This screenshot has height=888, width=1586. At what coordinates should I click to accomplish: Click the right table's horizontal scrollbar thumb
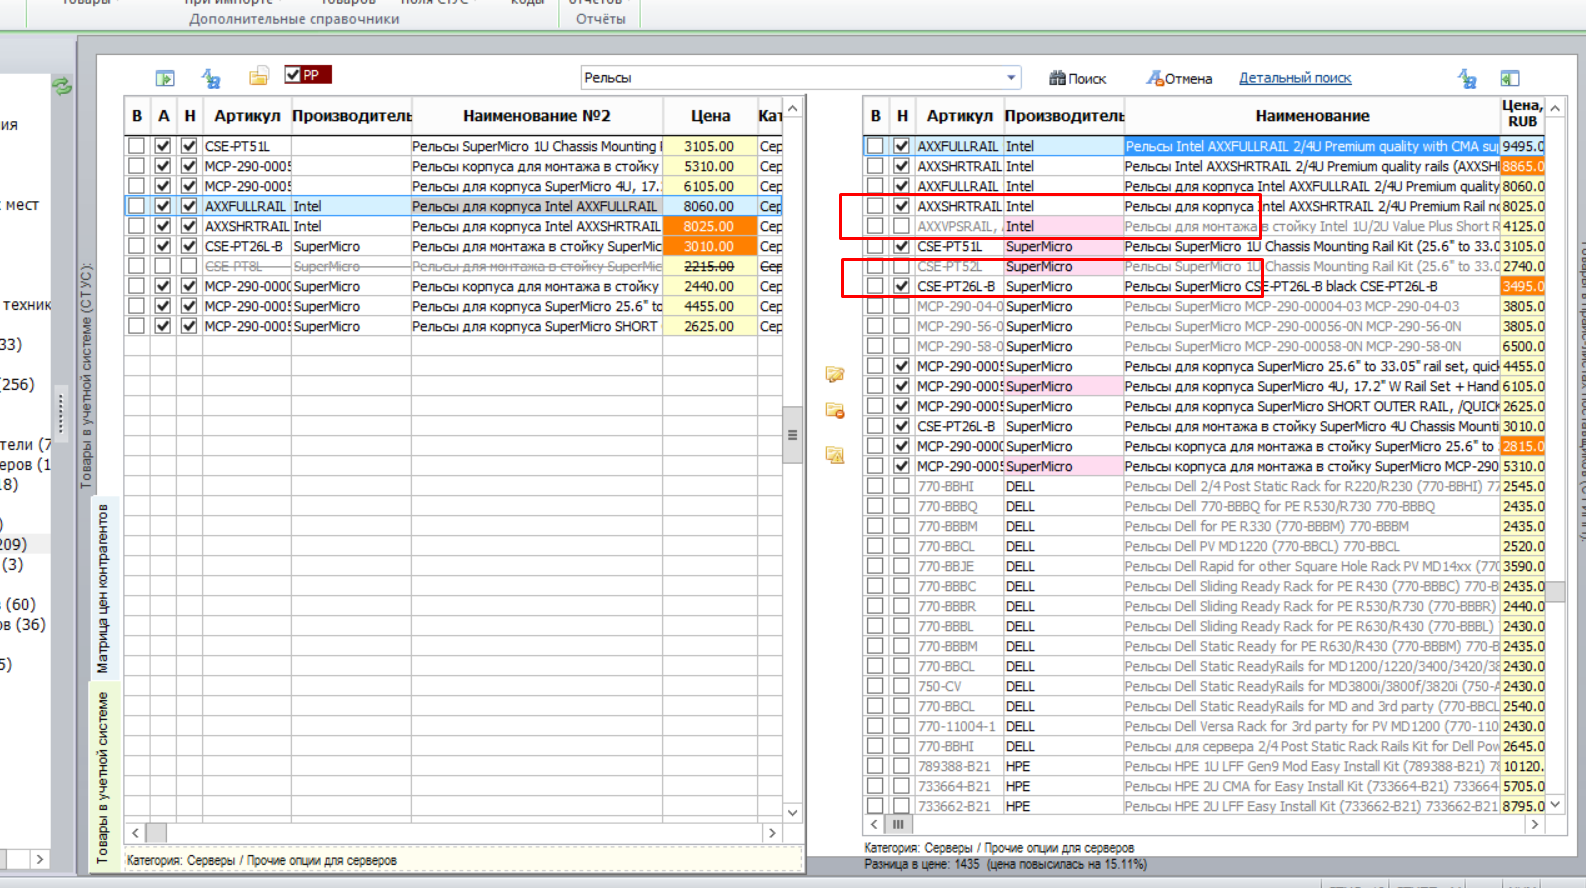898,824
